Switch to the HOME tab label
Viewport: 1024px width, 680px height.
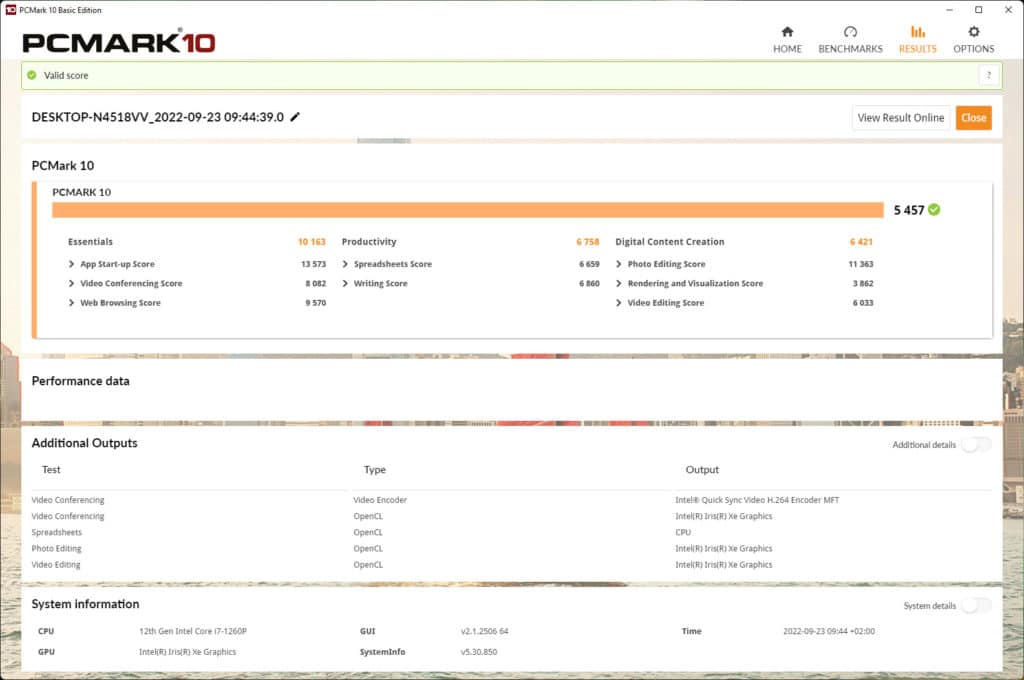click(x=787, y=49)
